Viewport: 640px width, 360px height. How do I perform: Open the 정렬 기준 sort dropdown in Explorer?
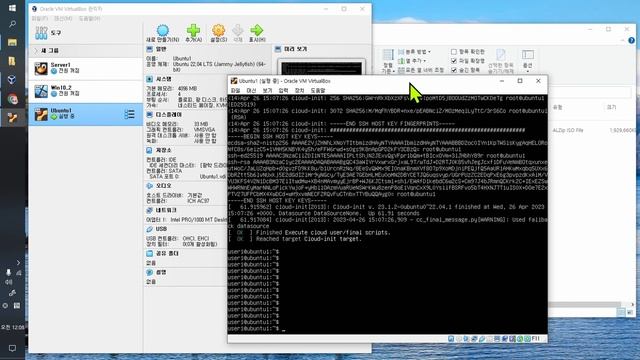[x=388, y=61]
